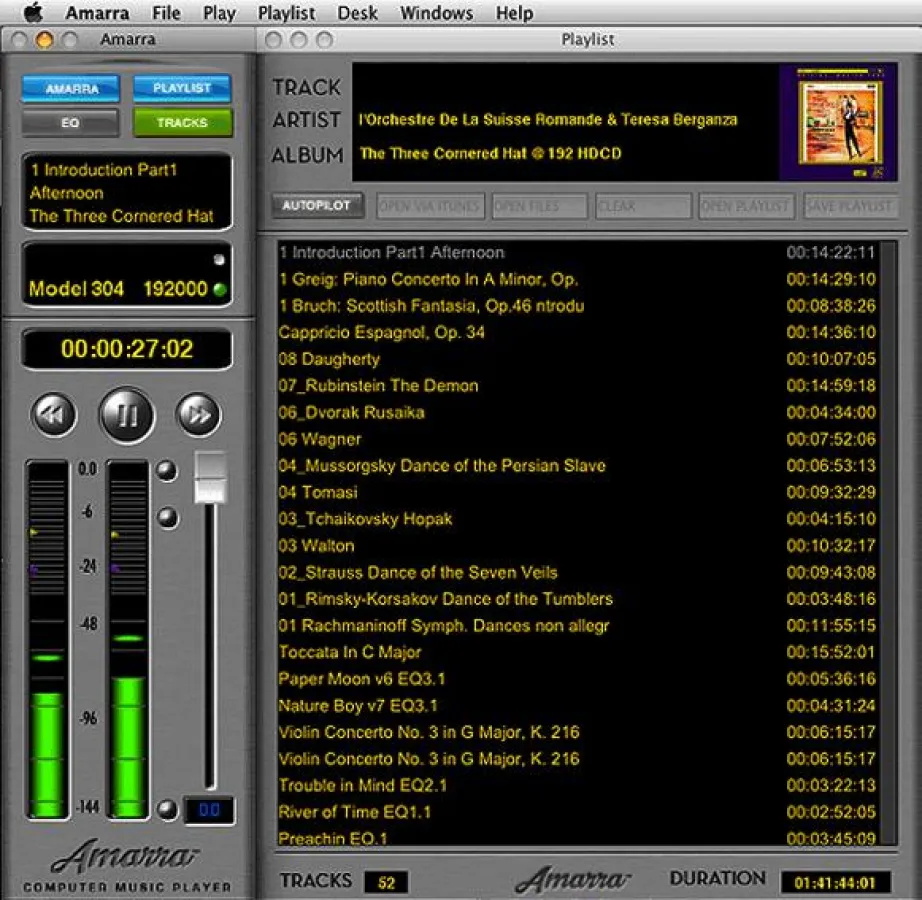
Task: Open the Playlist menu in menu bar
Action: (x=286, y=13)
